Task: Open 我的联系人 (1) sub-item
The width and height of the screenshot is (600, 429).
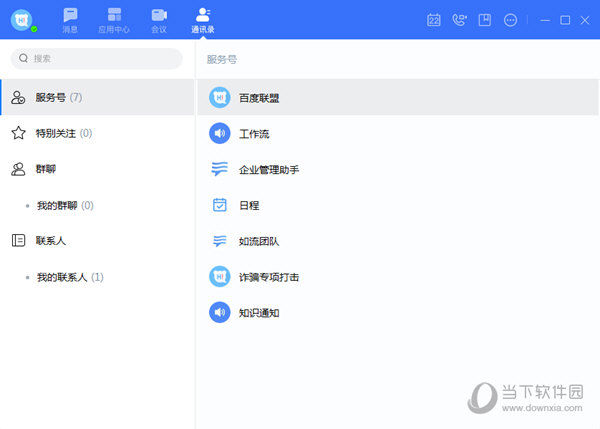Action: click(x=97, y=277)
